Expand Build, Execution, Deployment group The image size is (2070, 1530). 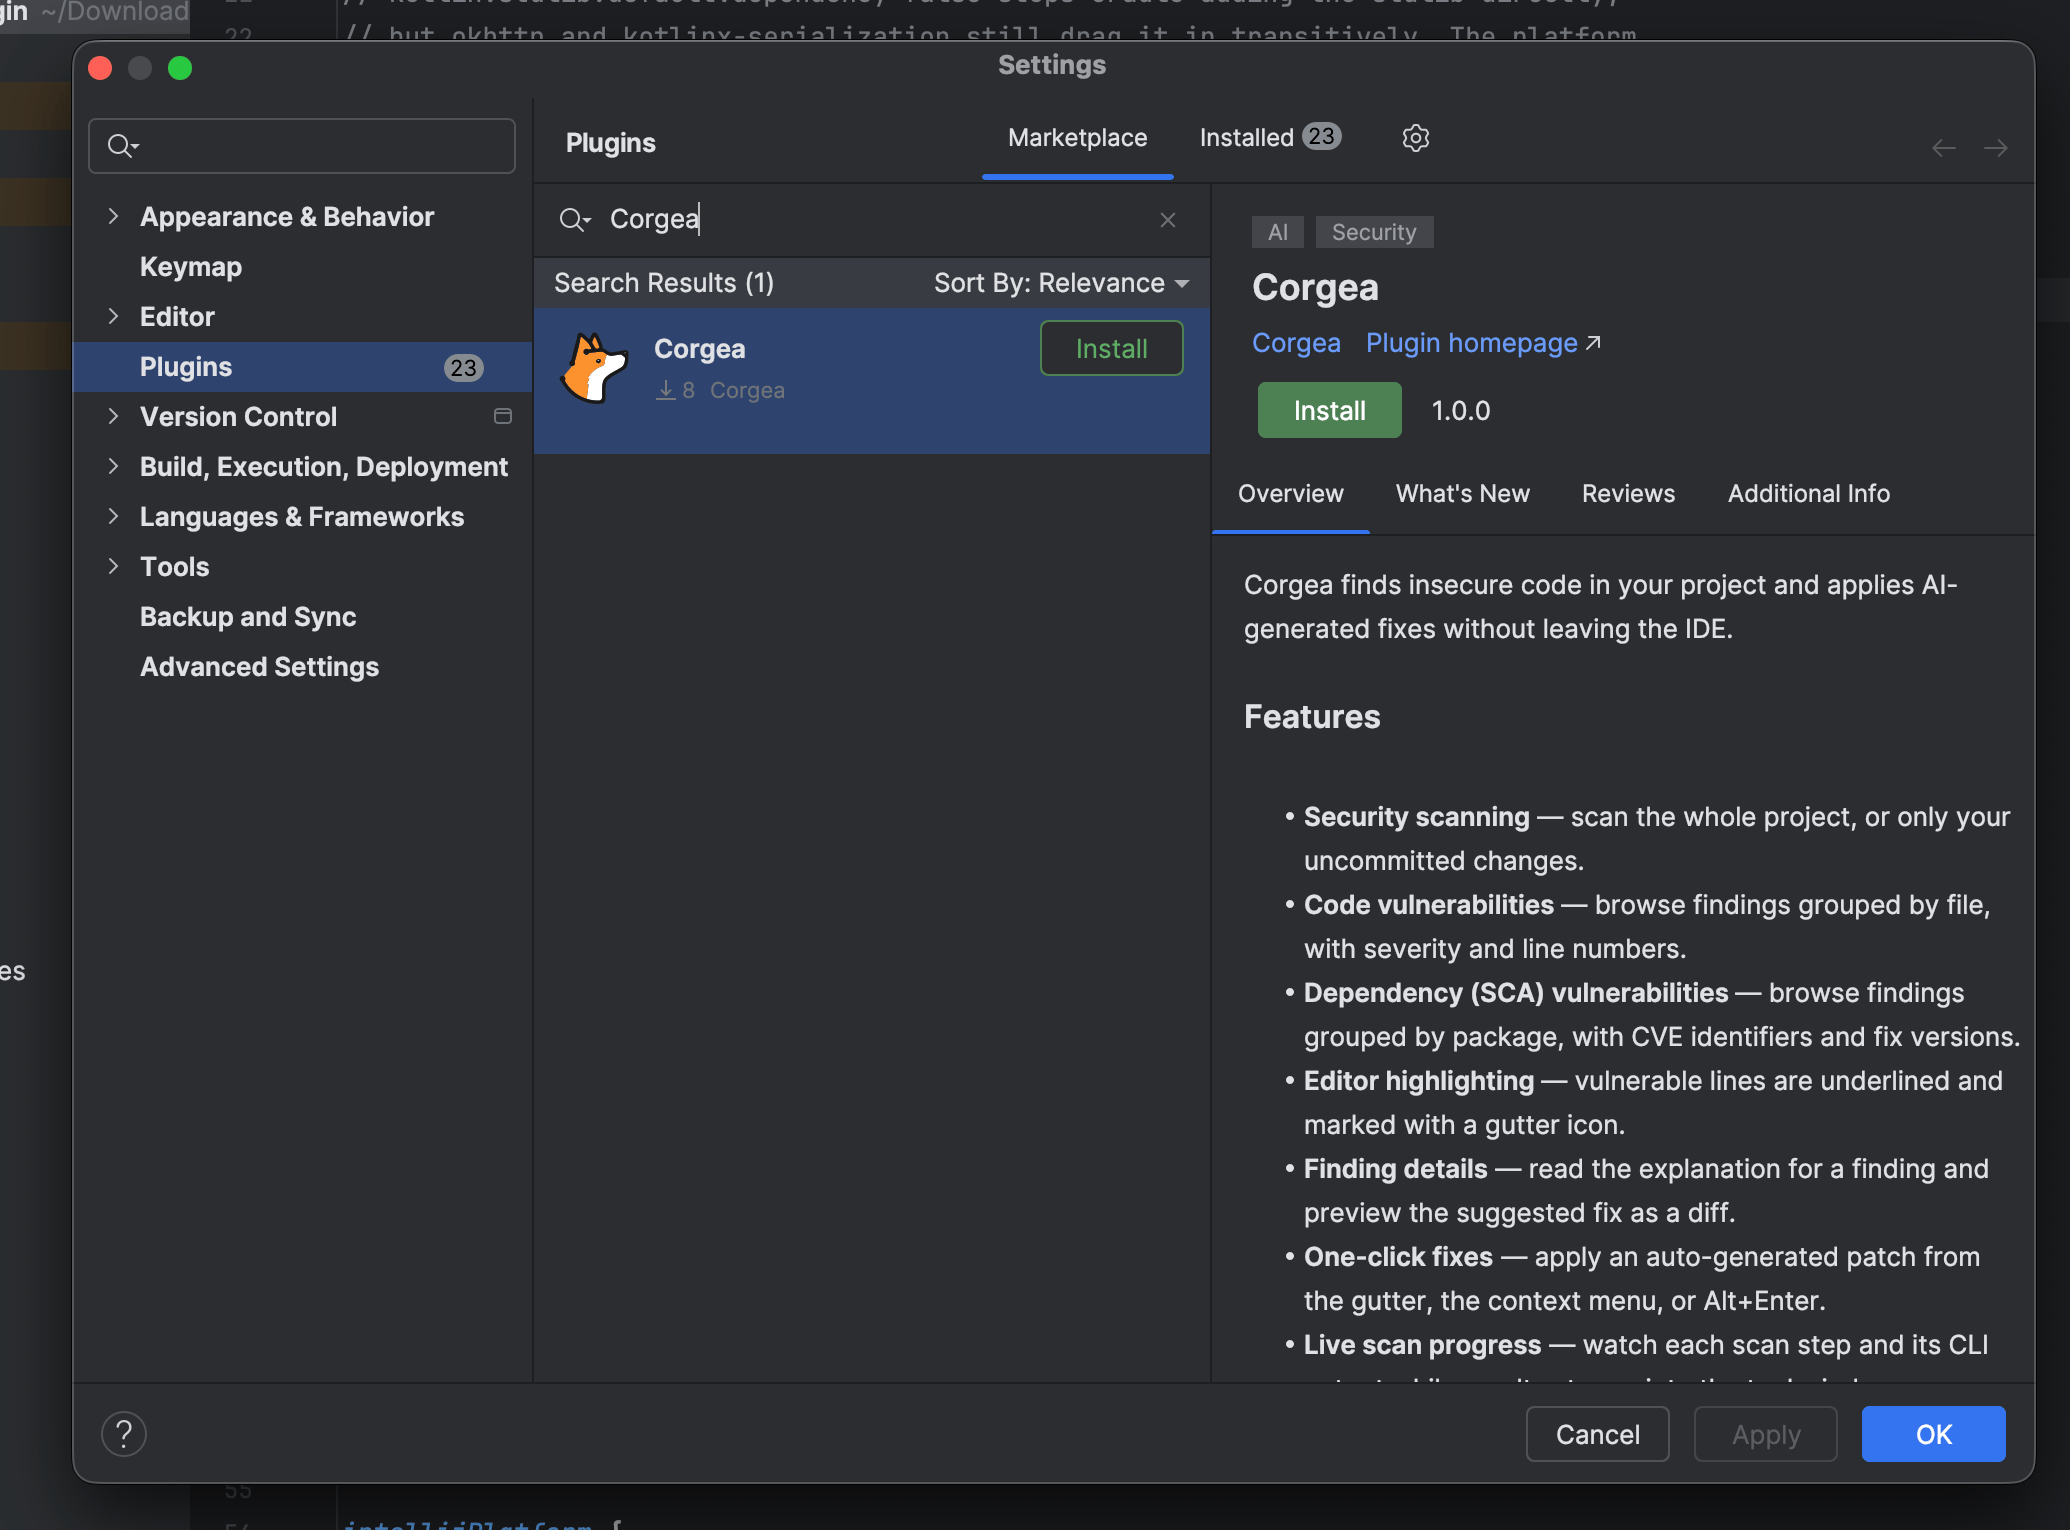113,466
